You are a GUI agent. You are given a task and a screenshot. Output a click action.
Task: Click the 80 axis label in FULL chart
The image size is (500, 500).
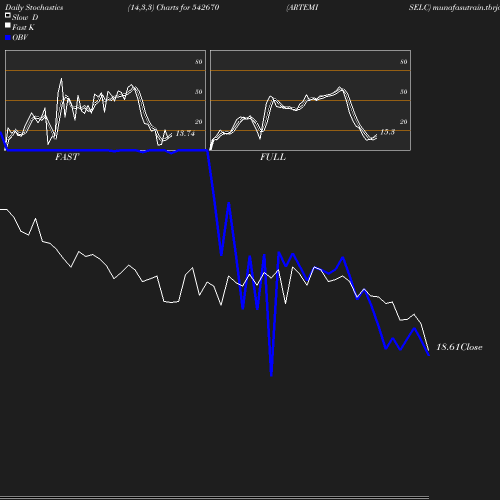click(x=404, y=62)
